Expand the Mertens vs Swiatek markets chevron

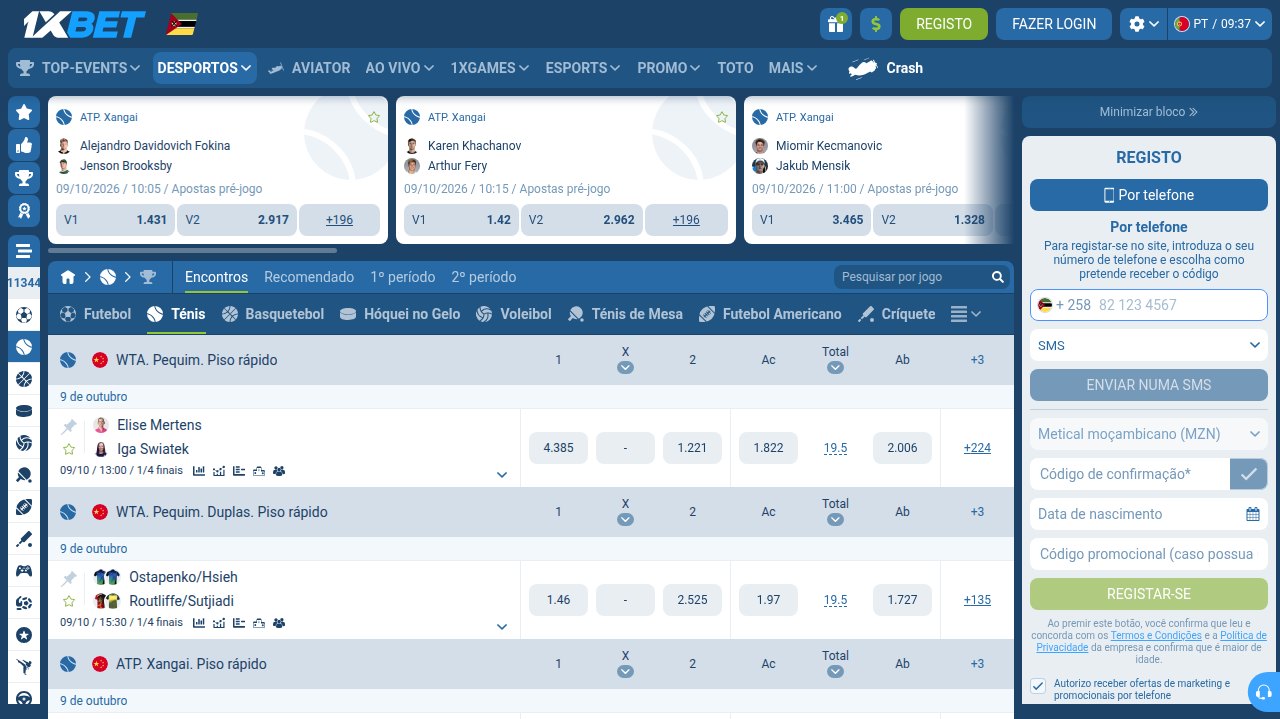tap(502, 475)
